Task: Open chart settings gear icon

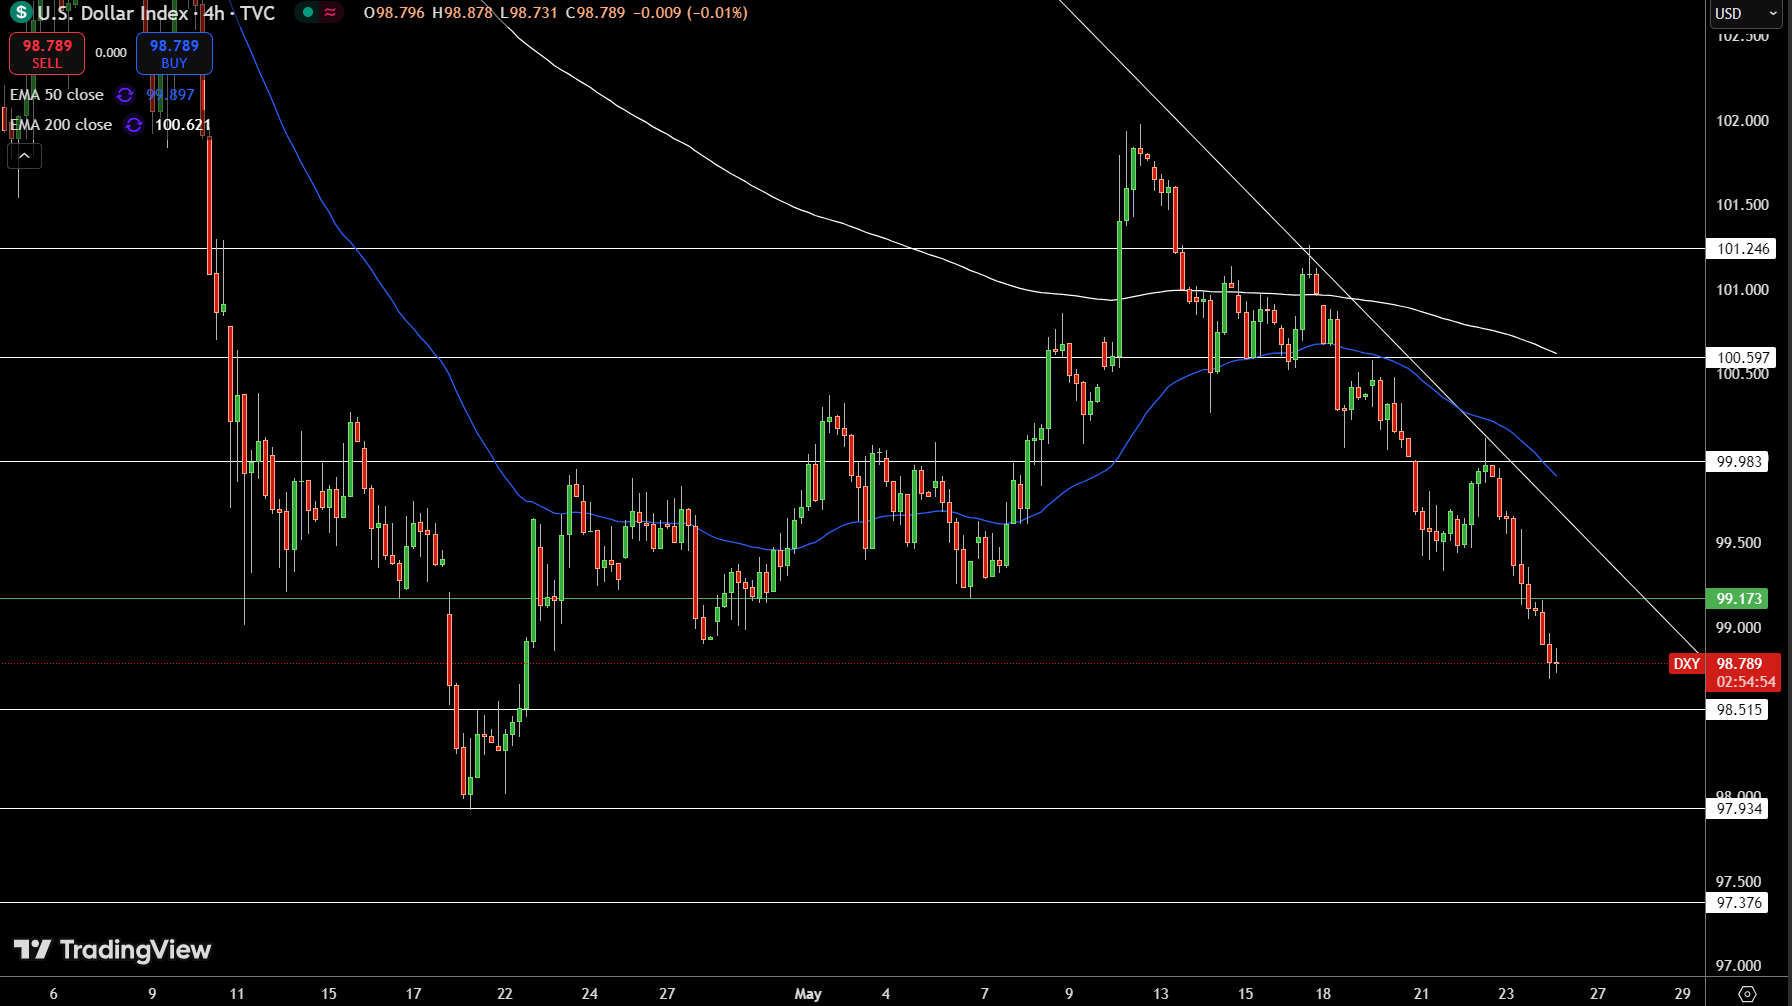Action: pyautogui.click(x=1747, y=994)
